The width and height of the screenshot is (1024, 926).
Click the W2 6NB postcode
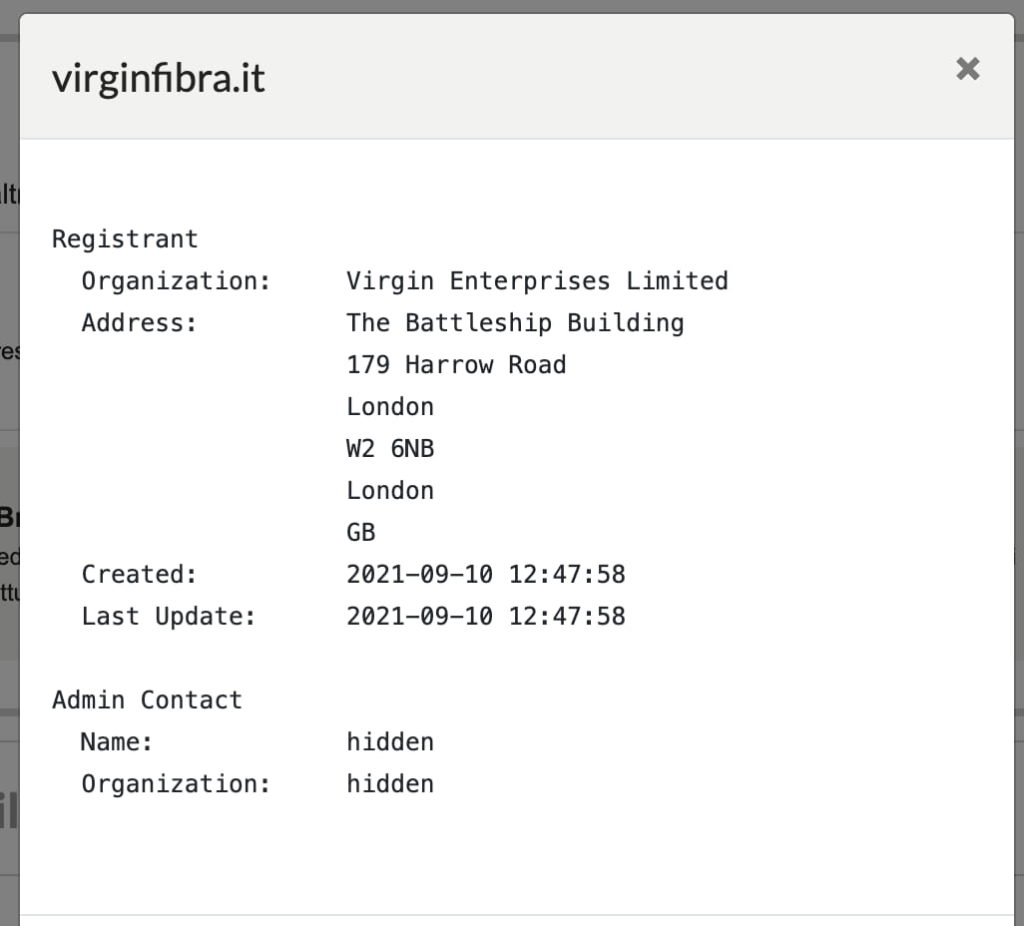point(390,449)
